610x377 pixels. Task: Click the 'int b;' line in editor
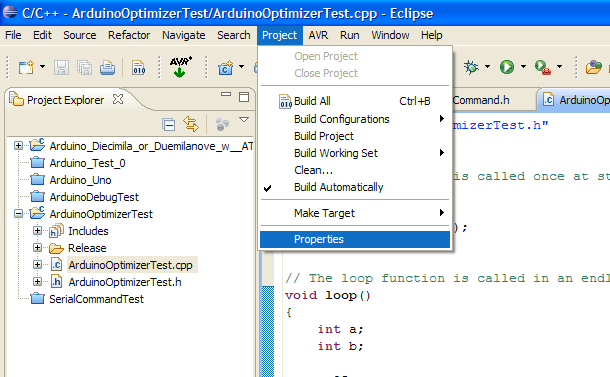pos(340,346)
